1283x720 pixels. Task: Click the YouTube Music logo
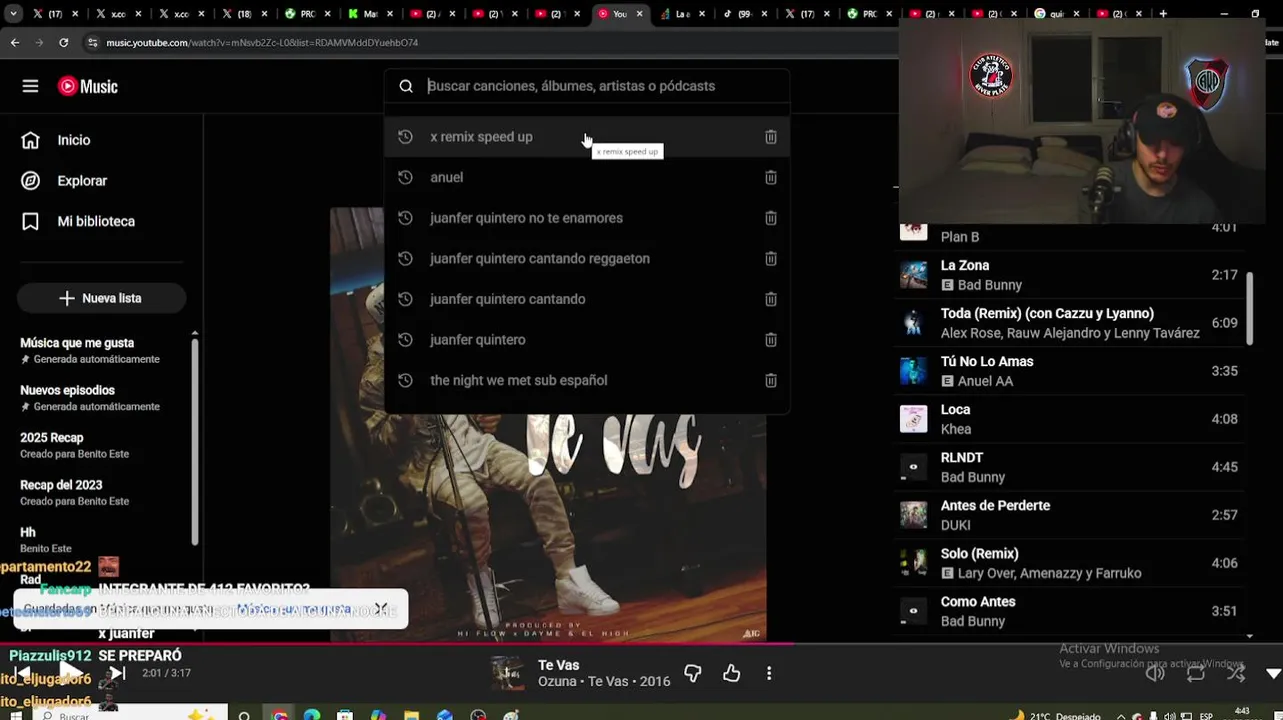[88, 86]
